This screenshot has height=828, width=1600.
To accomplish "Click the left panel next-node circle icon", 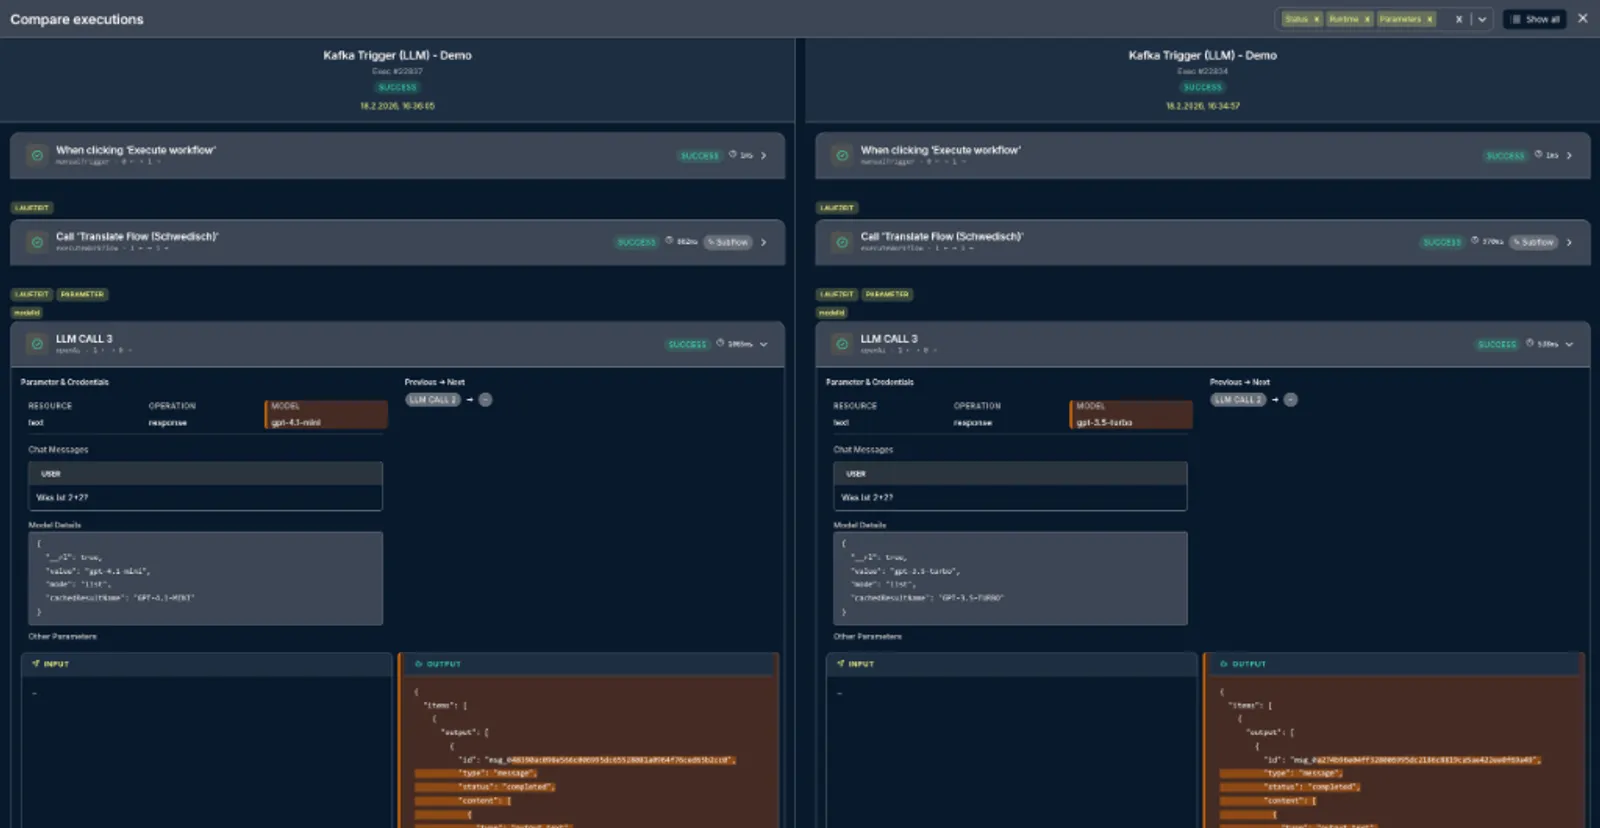I will [485, 400].
